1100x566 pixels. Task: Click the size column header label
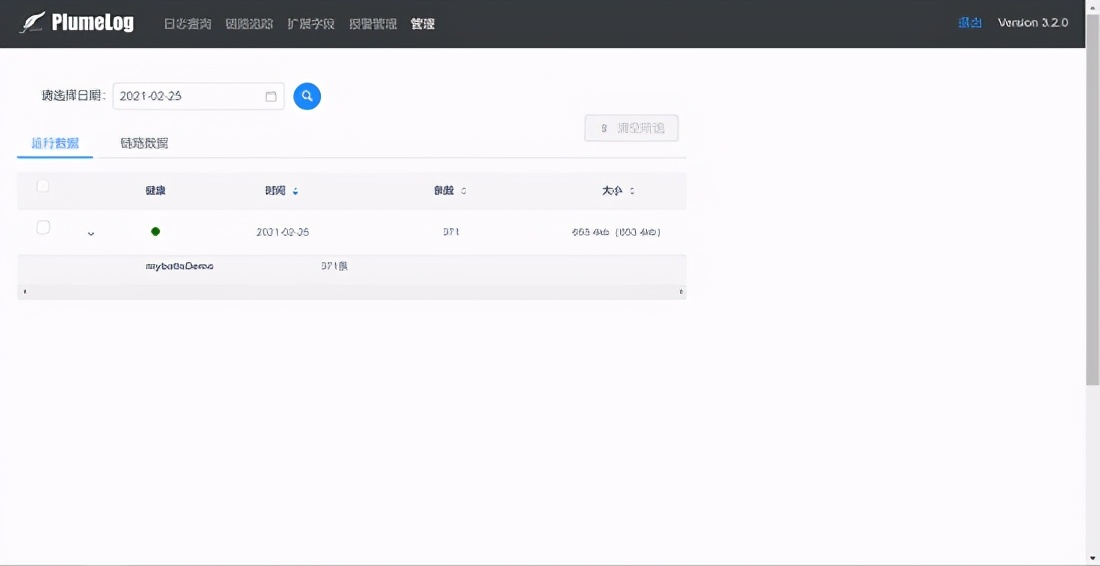pyautogui.click(x=612, y=191)
